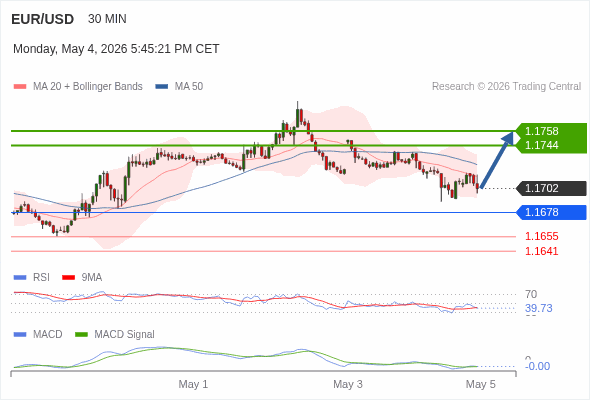Click the 9MA red legend marker
The image size is (590, 400).
(x=68, y=278)
